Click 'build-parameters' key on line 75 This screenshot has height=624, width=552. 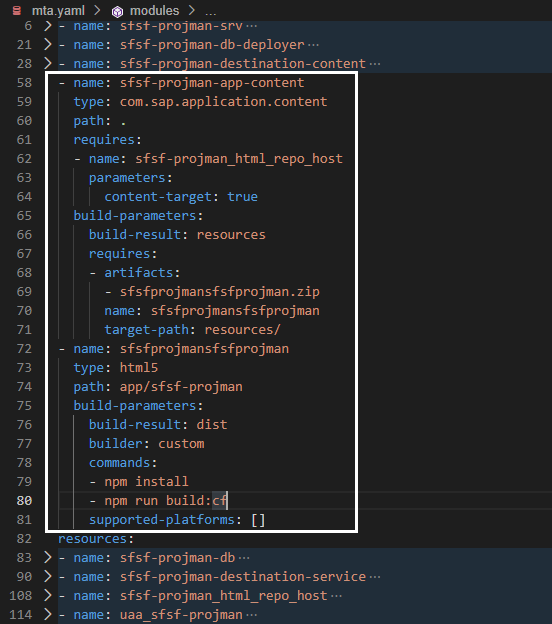tap(135, 406)
